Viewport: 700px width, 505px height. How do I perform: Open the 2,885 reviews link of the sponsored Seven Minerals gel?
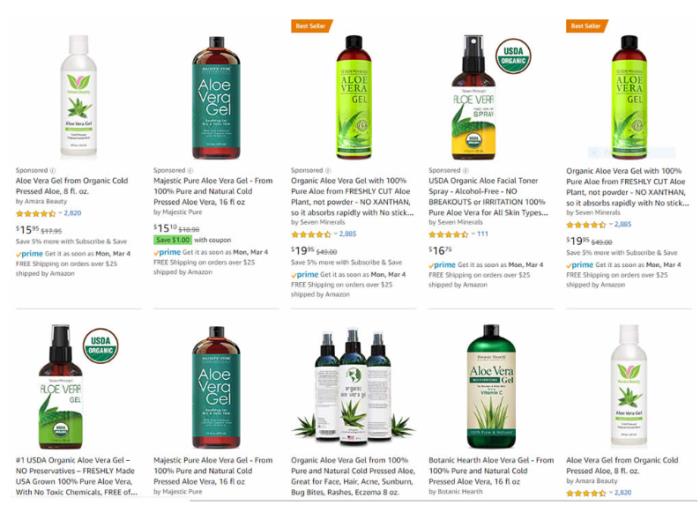(x=347, y=234)
